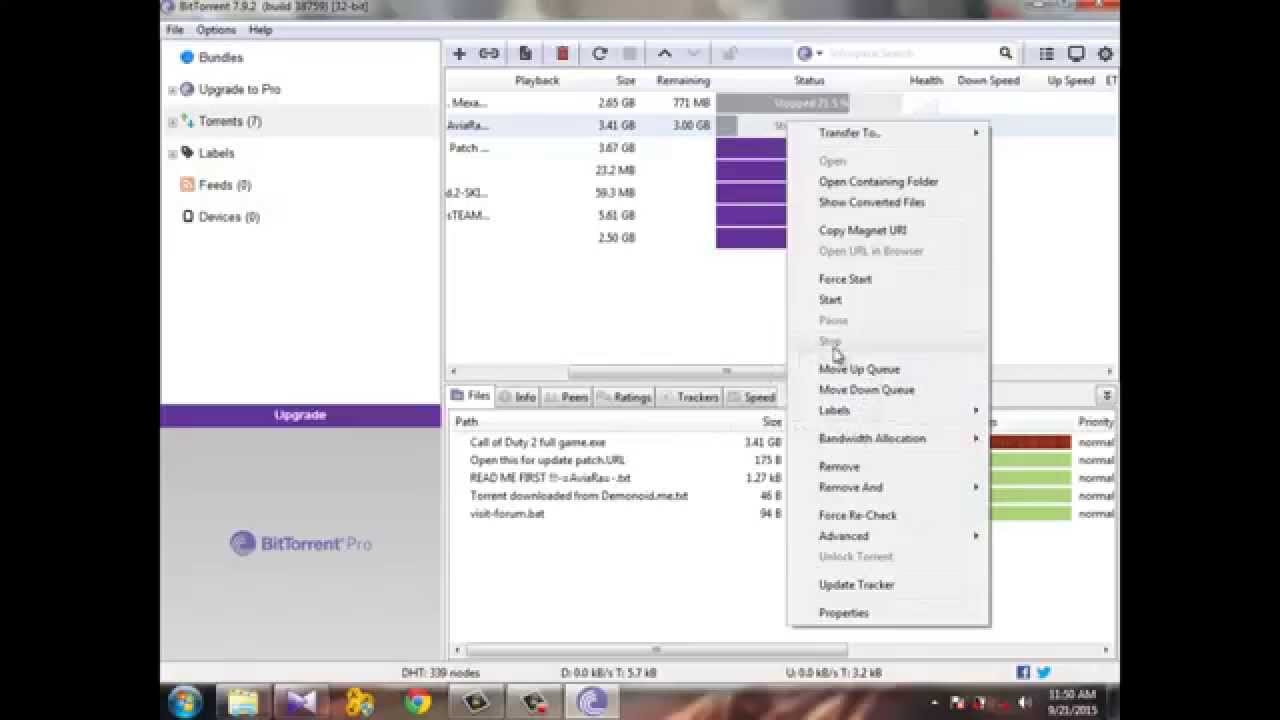Sort torrents by Remaining column header
The height and width of the screenshot is (720, 1280).
(683, 80)
